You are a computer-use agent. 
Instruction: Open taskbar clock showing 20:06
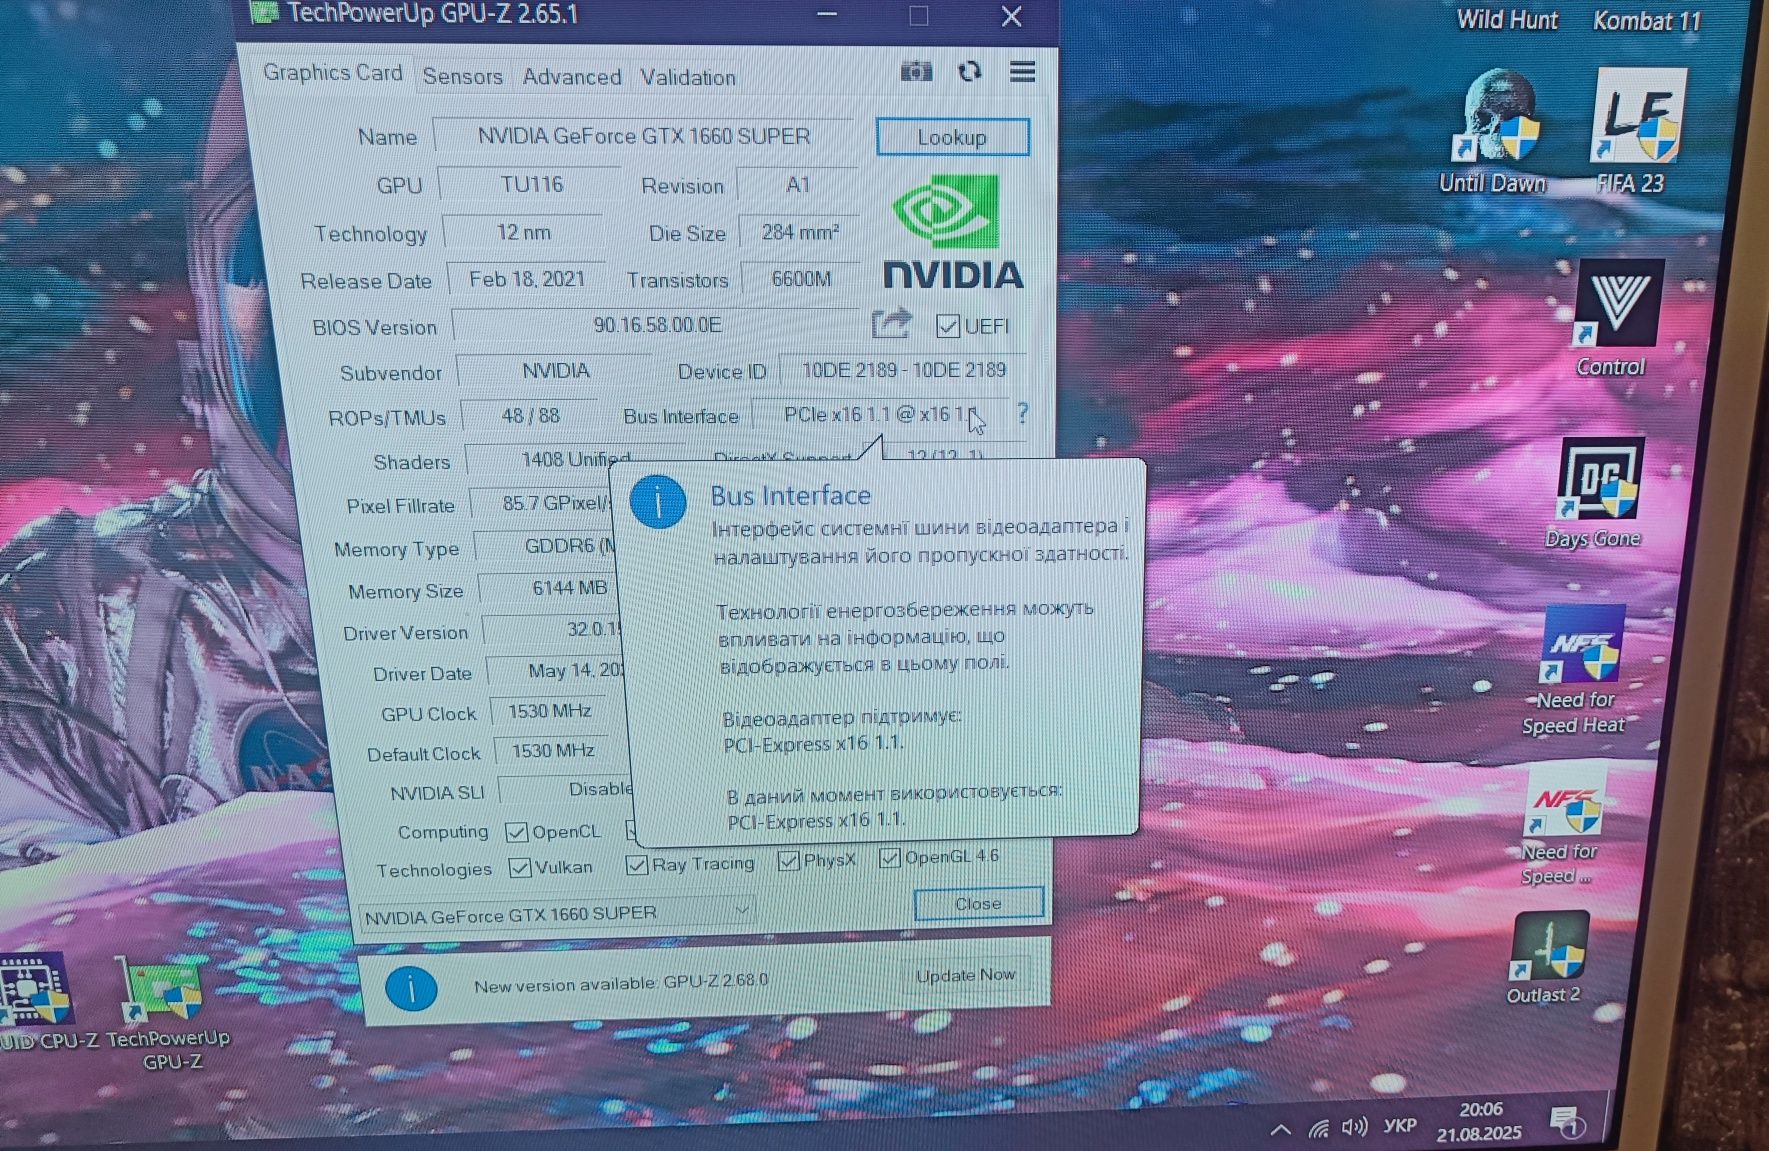1479,1121
